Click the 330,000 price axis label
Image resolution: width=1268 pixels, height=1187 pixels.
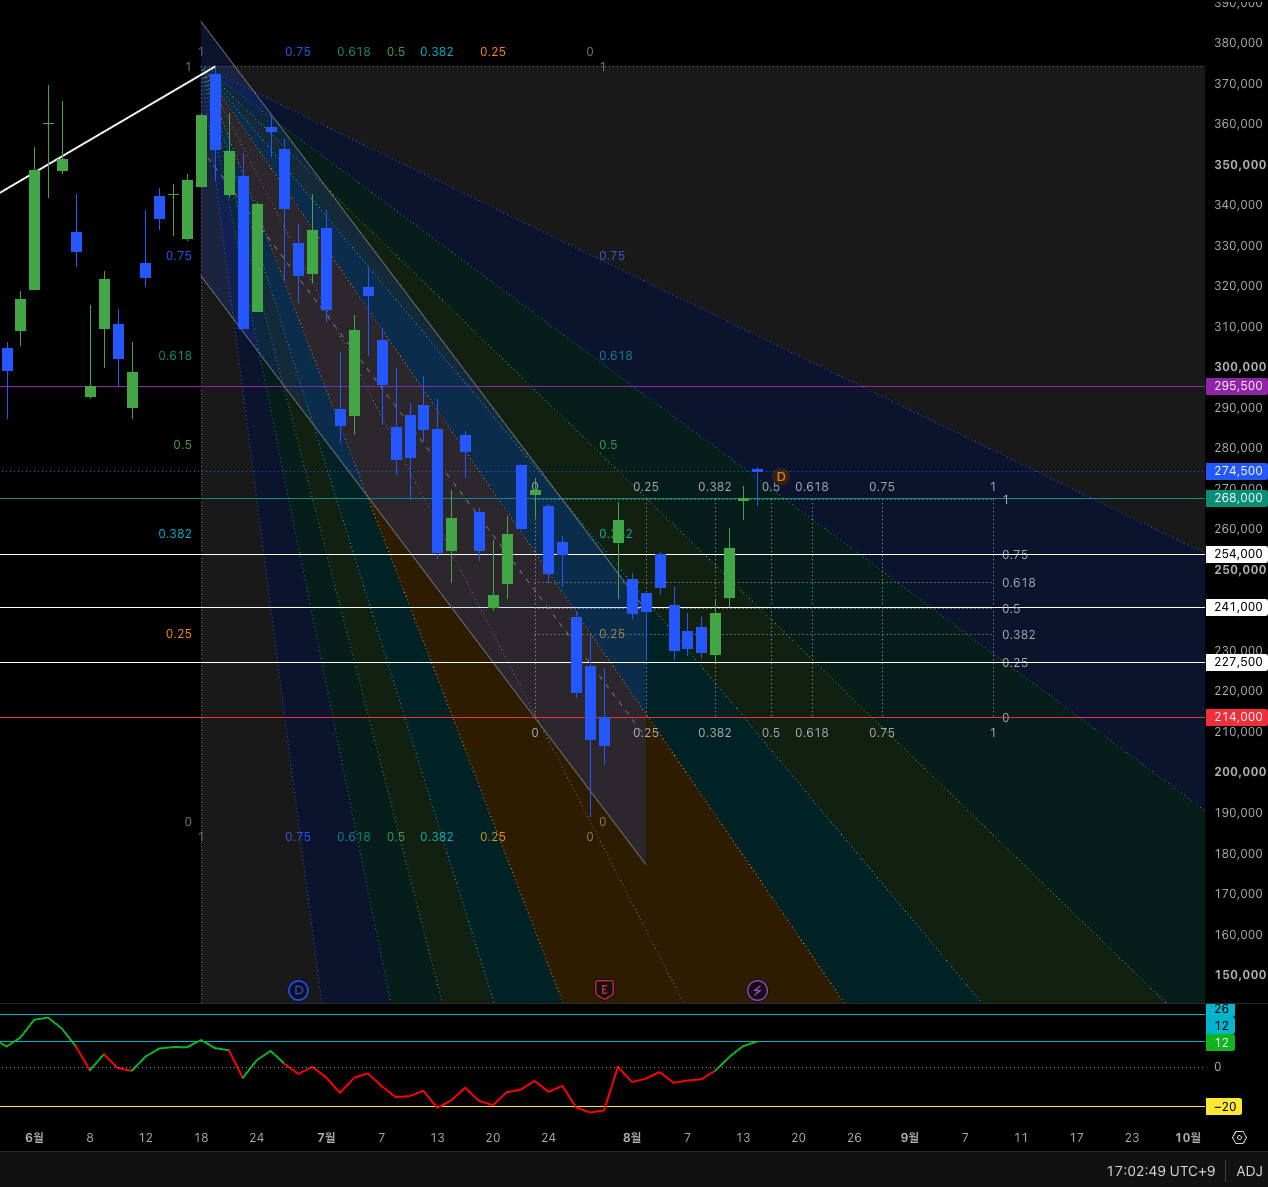(1238, 246)
